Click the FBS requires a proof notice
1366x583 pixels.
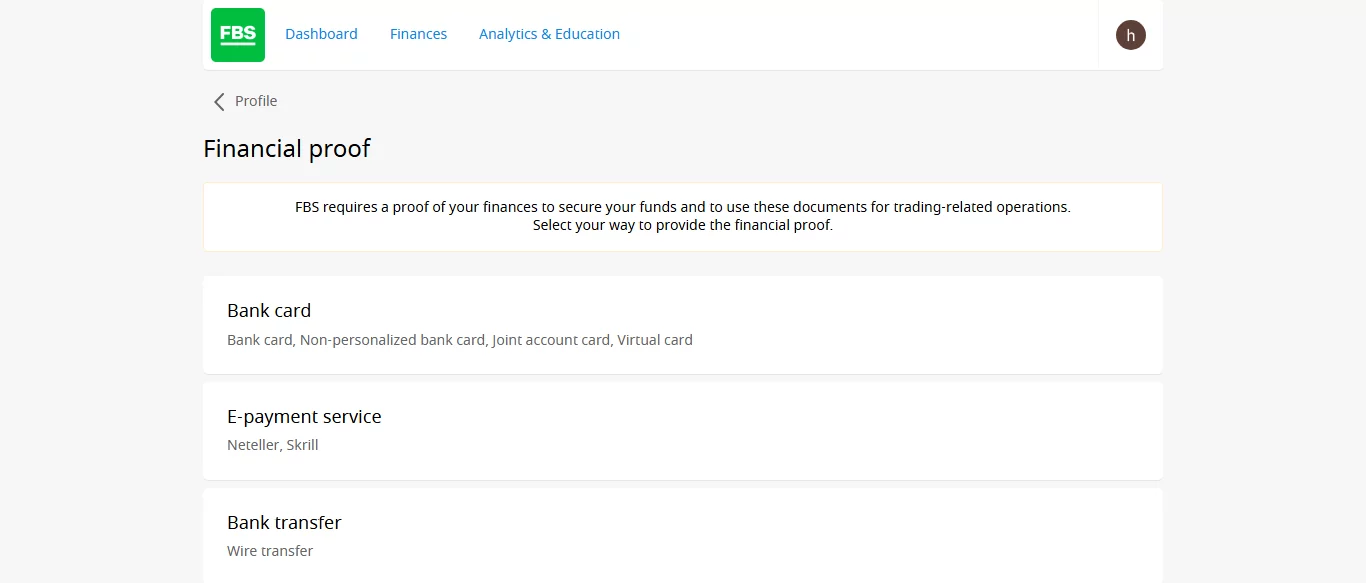click(x=683, y=207)
